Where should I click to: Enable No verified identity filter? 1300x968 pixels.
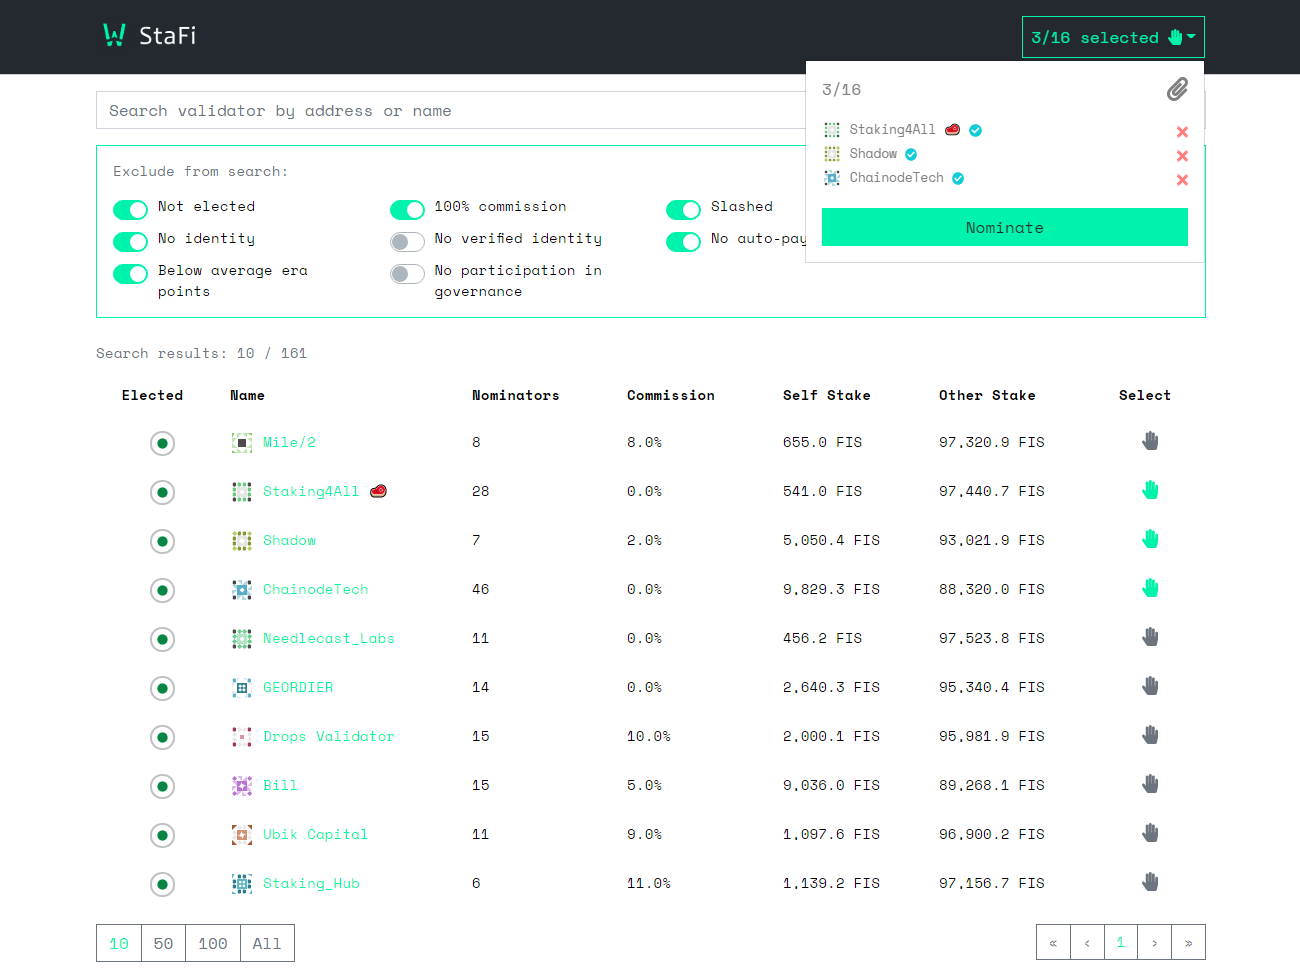tap(407, 241)
